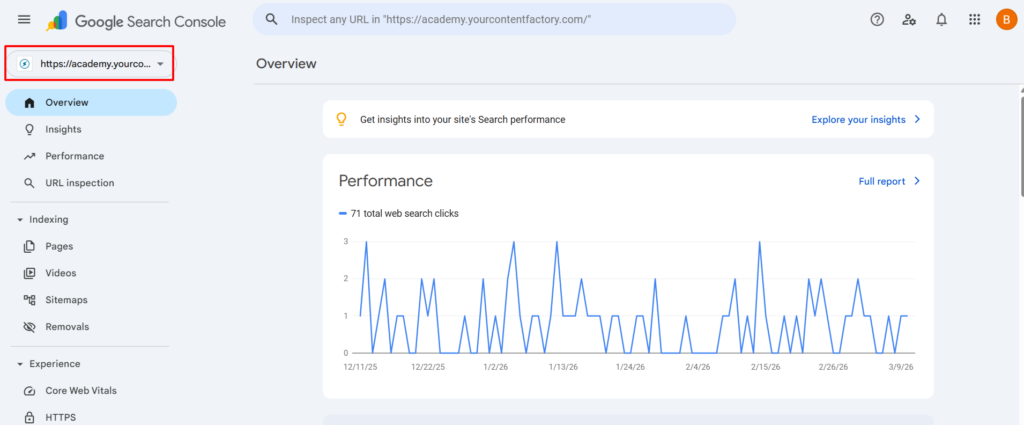Screen dimensions: 1024x425
Task: Open URL inspection in sidebar
Action: pyautogui.click(x=79, y=183)
